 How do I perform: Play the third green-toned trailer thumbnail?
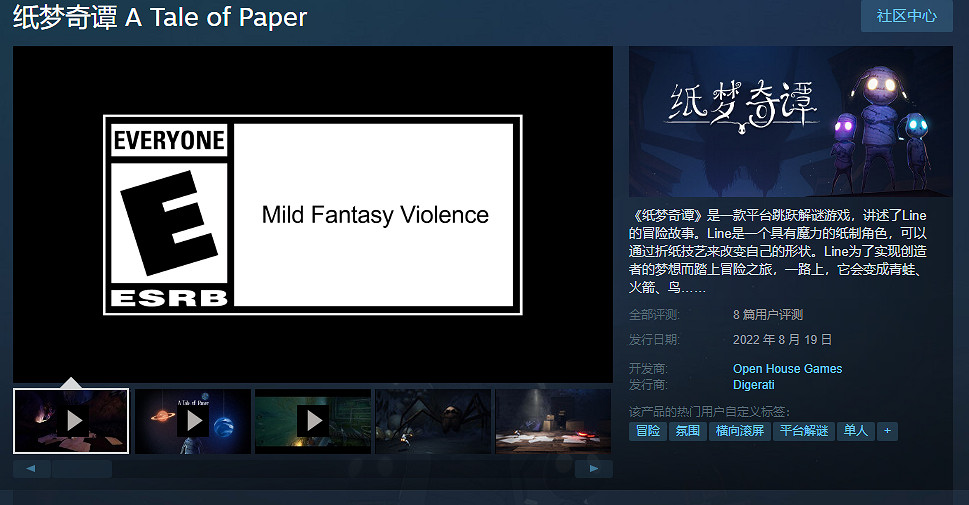click(x=313, y=421)
